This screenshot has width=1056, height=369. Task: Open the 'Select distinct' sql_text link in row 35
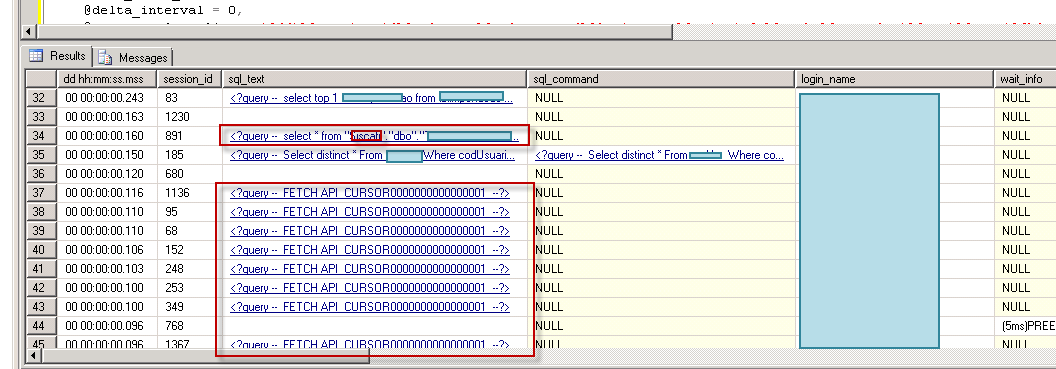(372, 155)
